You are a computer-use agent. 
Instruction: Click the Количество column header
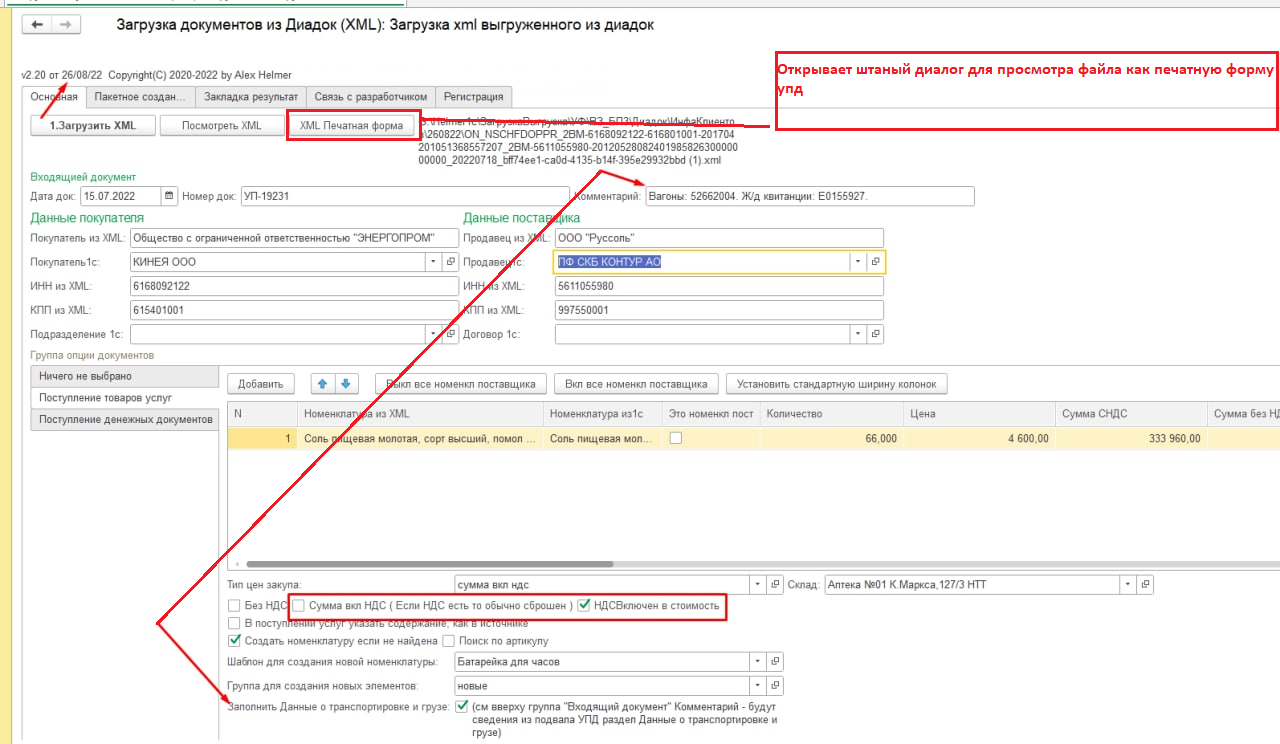pos(832,414)
